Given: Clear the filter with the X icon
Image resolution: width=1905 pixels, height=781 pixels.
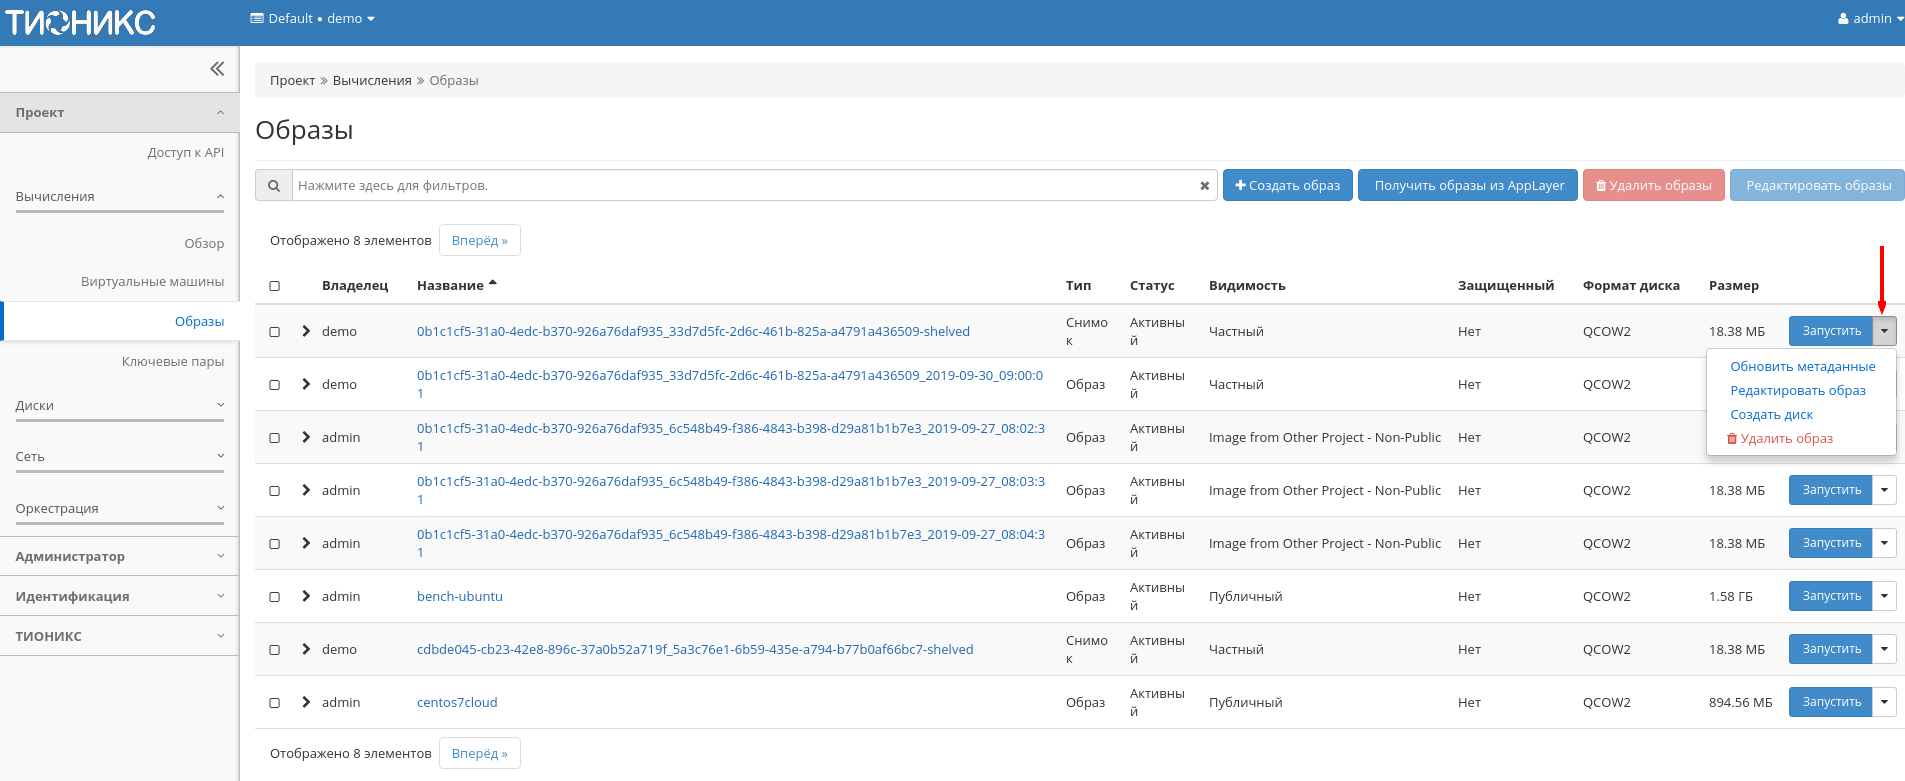Looking at the screenshot, I should tap(1204, 186).
